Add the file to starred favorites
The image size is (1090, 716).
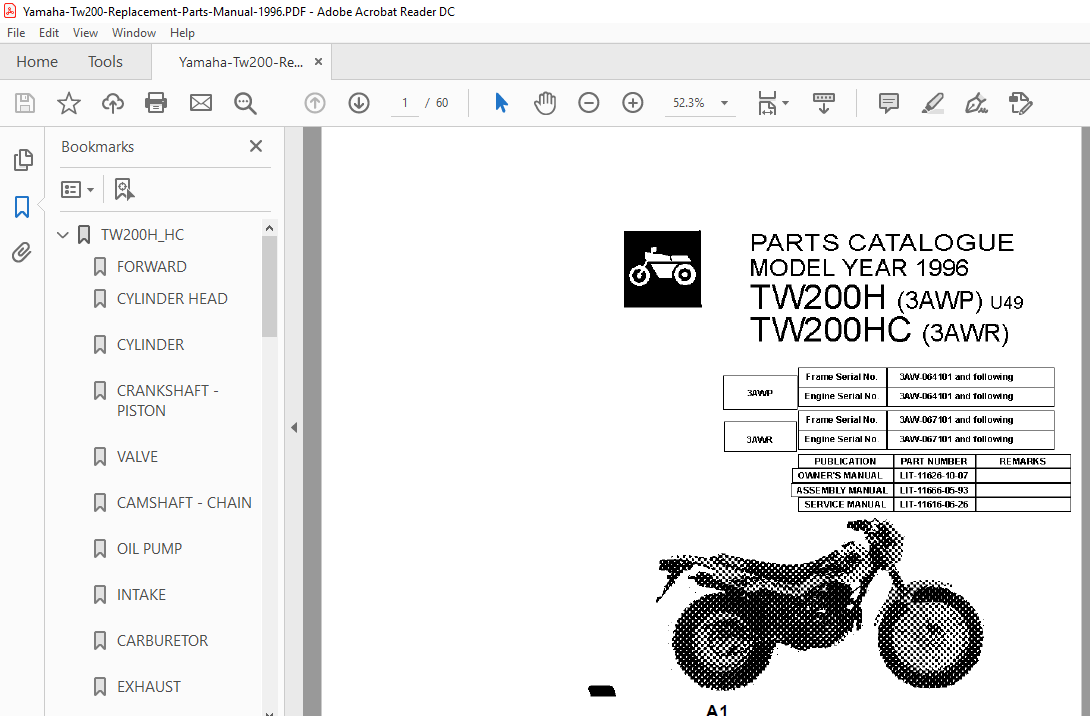[x=69, y=103]
